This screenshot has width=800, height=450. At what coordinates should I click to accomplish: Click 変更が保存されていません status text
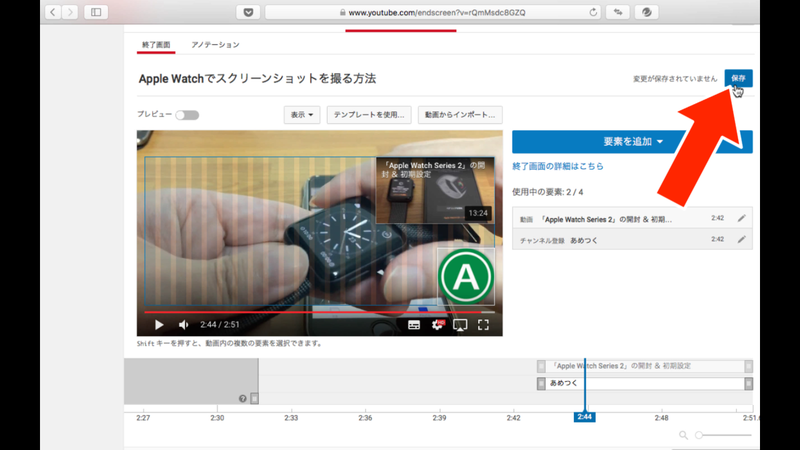[675, 79]
